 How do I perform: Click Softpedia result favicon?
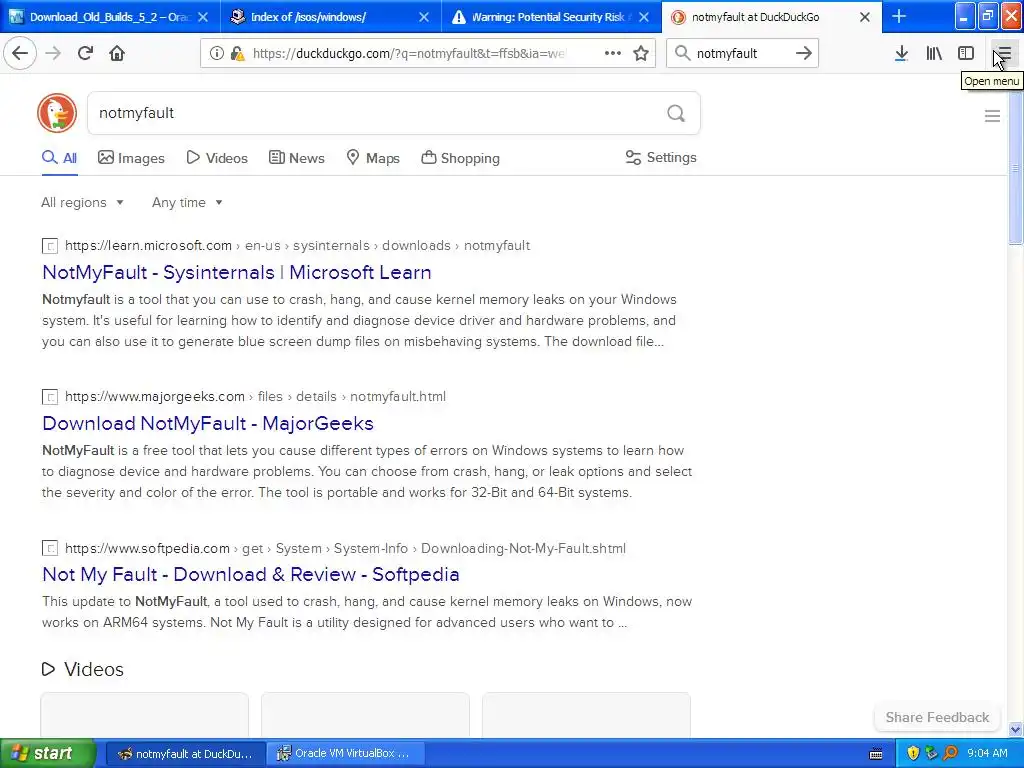[50, 549]
